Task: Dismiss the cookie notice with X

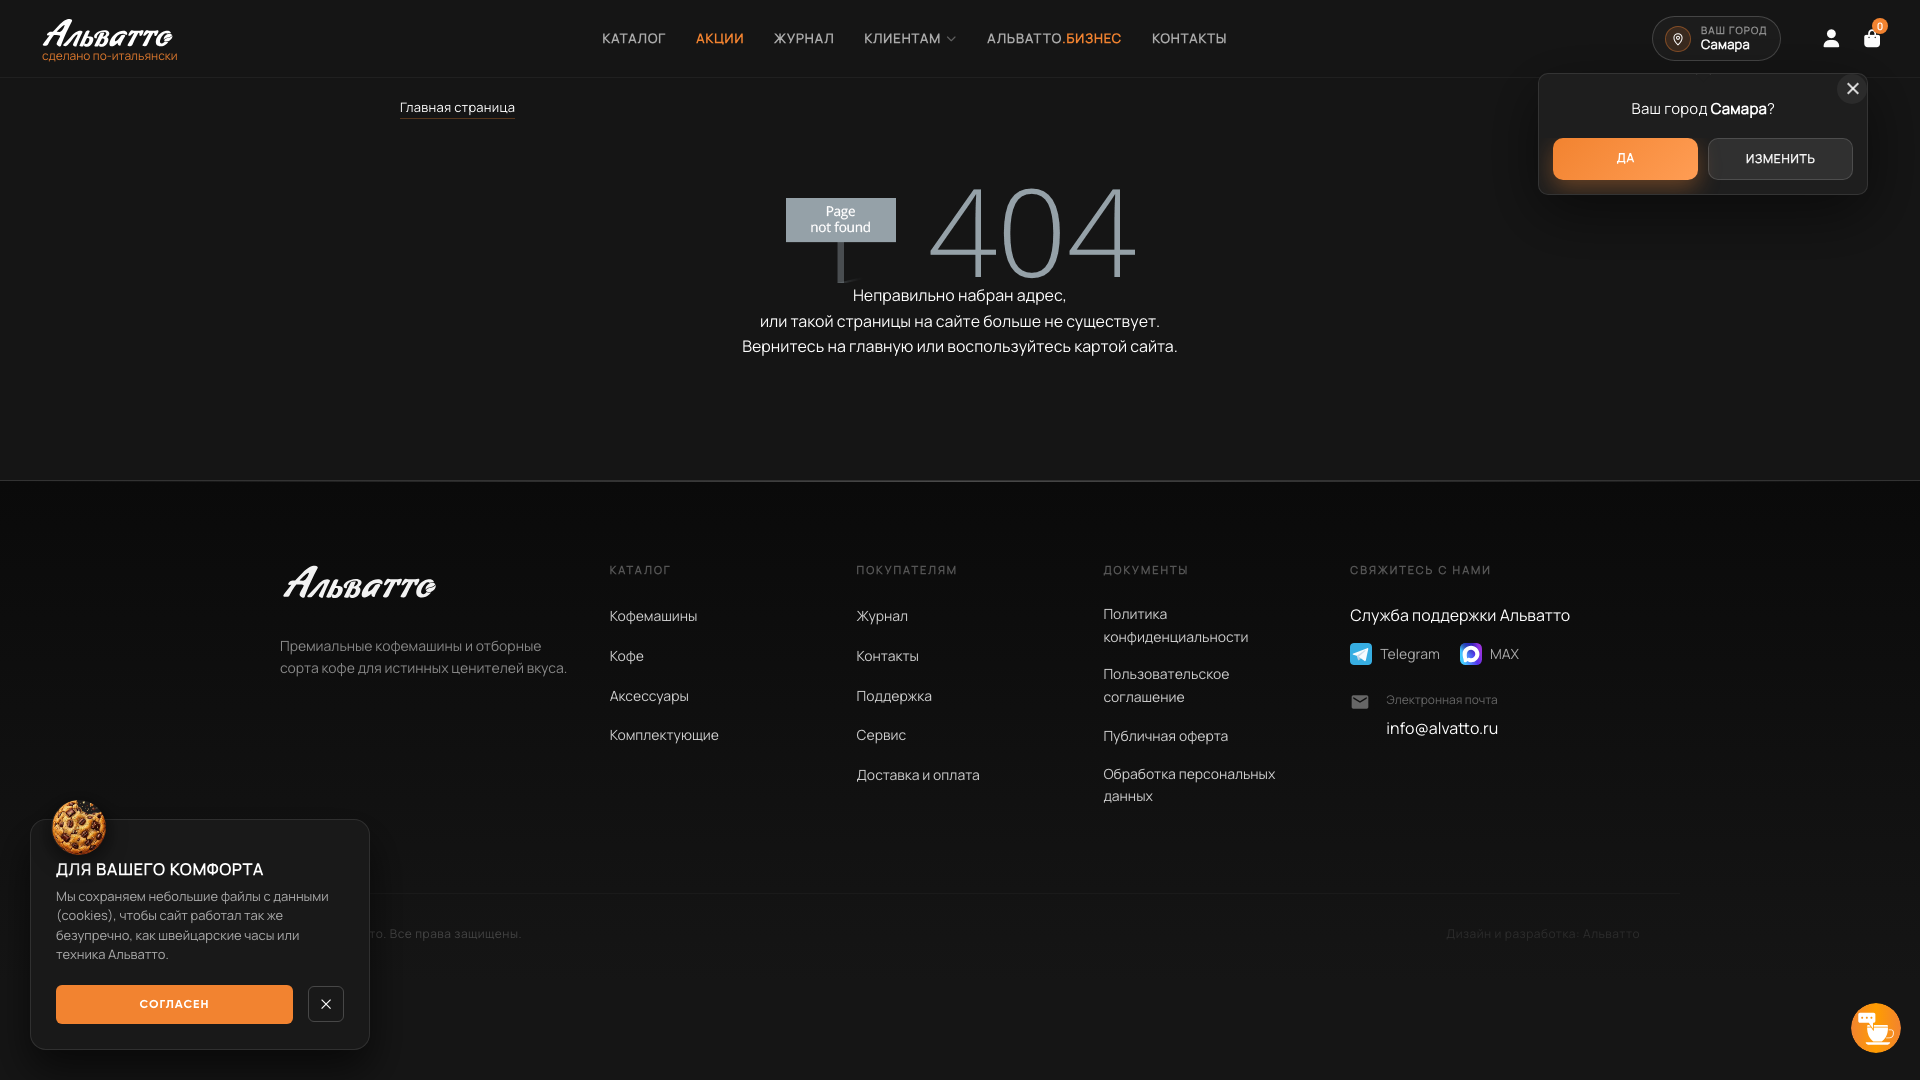Action: pyautogui.click(x=326, y=1004)
